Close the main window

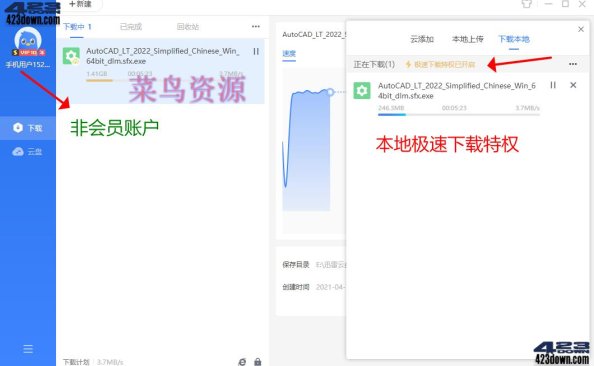coord(582,4)
